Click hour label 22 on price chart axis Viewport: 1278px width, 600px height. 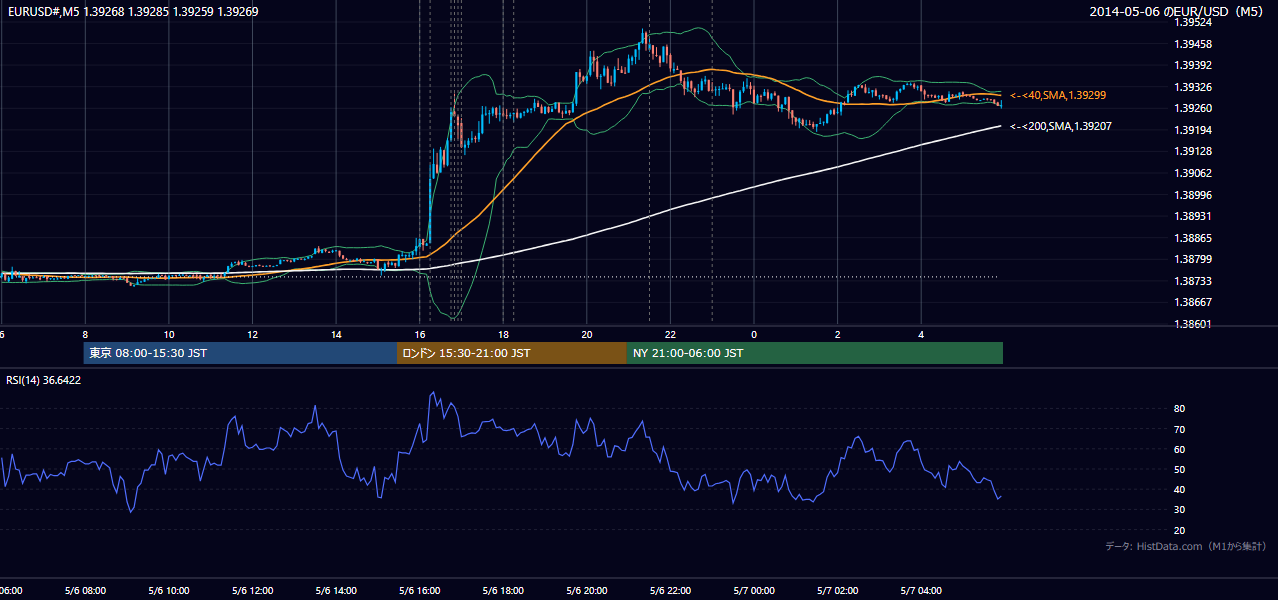pos(671,334)
